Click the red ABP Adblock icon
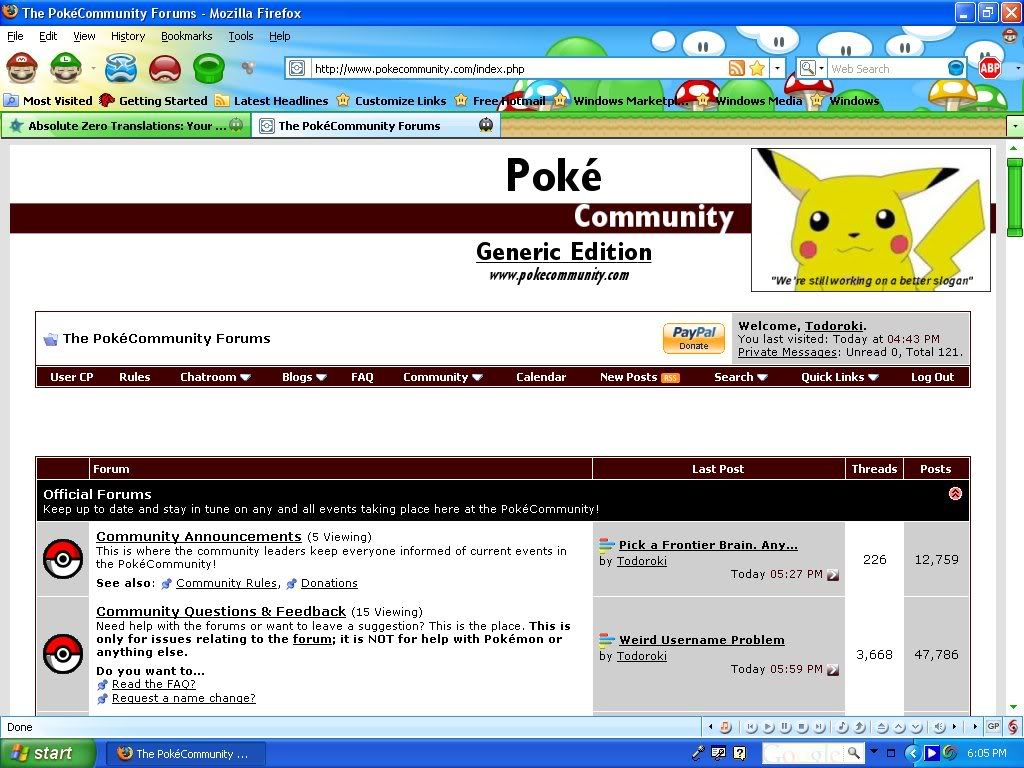 click(990, 67)
